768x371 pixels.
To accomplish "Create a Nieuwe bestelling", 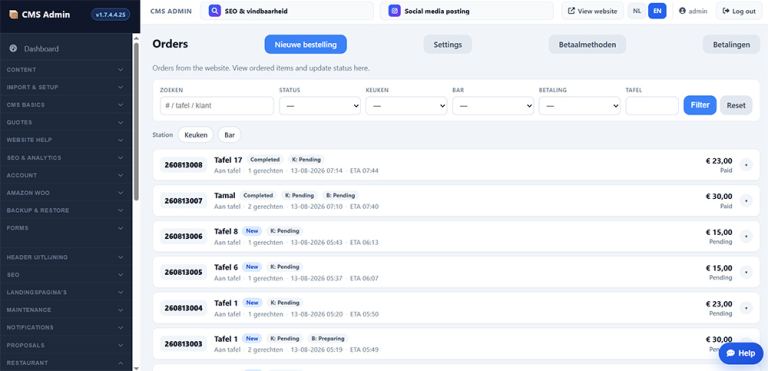I will pos(306,45).
